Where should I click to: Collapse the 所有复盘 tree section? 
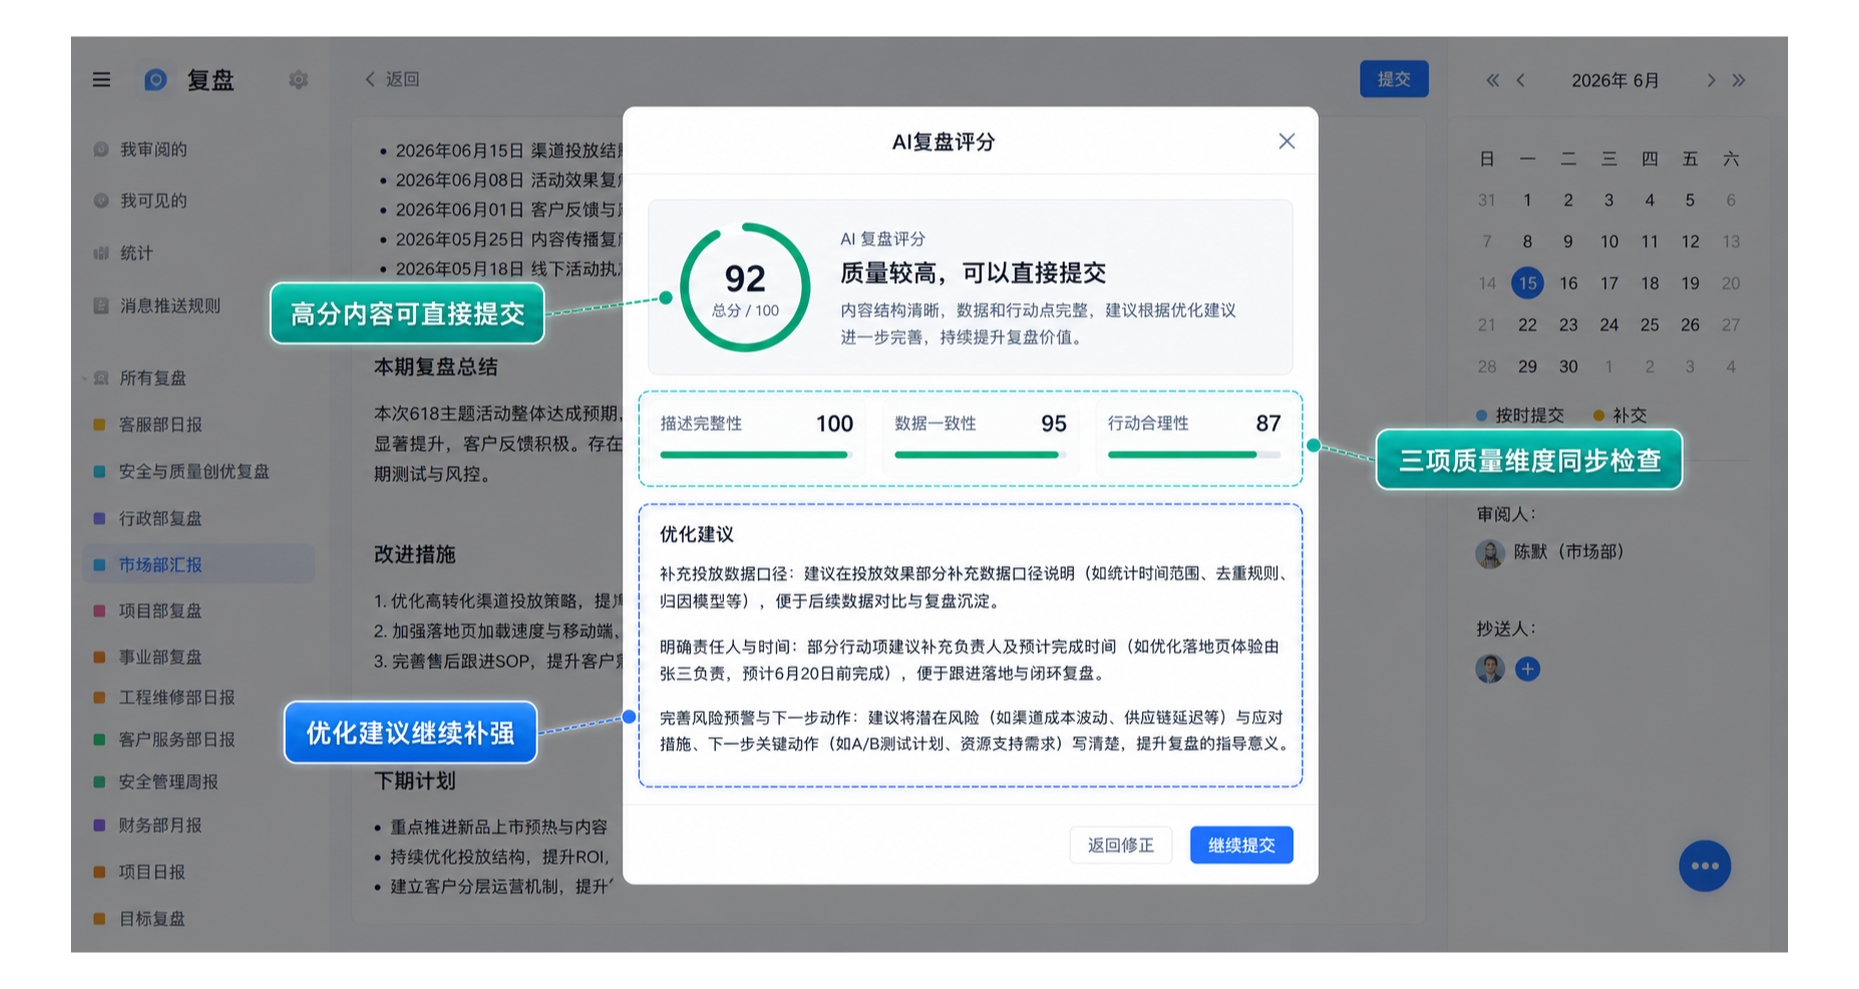point(84,378)
